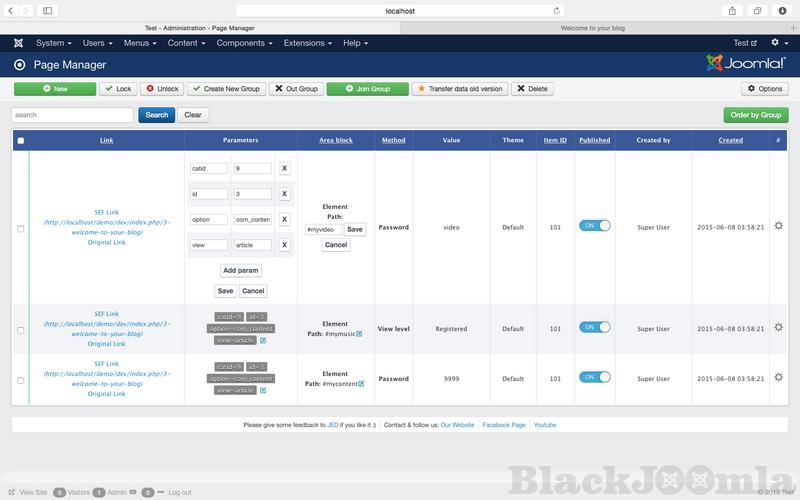Click the edit icon beside view=article in the Registered row
This screenshot has height=500, width=800.
[x=263, y=340]
